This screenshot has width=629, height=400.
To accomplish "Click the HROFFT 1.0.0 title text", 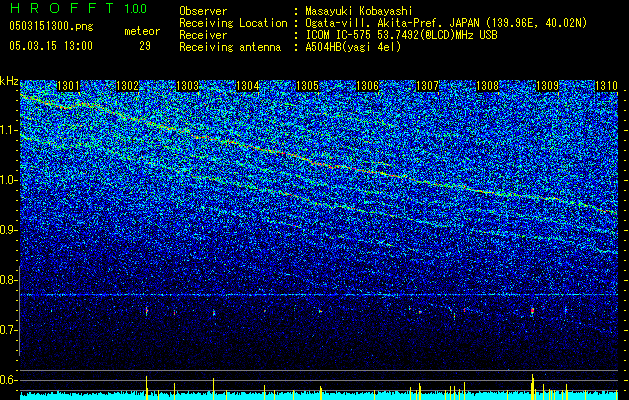I will pos(78,8).
